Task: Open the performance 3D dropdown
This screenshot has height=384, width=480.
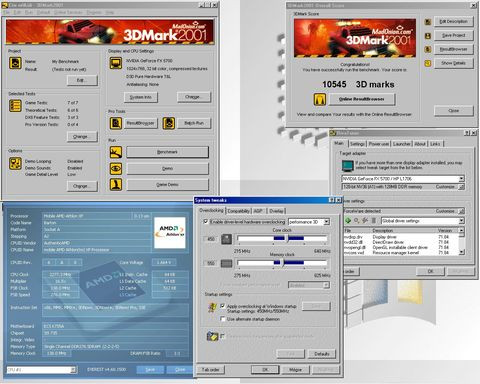Action: [327, 222]
